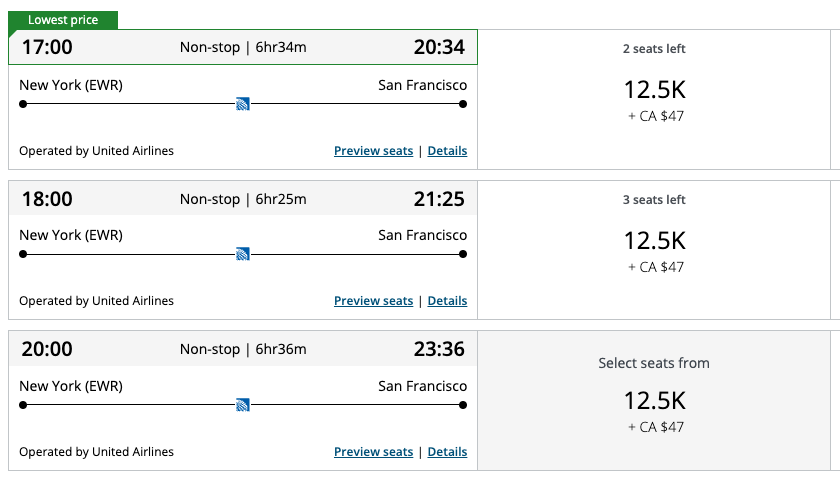840x478 pixels.
Task: Click United Airlines logo on 18:00 flight
Action: pyautogui.click(x=242, y=254)
